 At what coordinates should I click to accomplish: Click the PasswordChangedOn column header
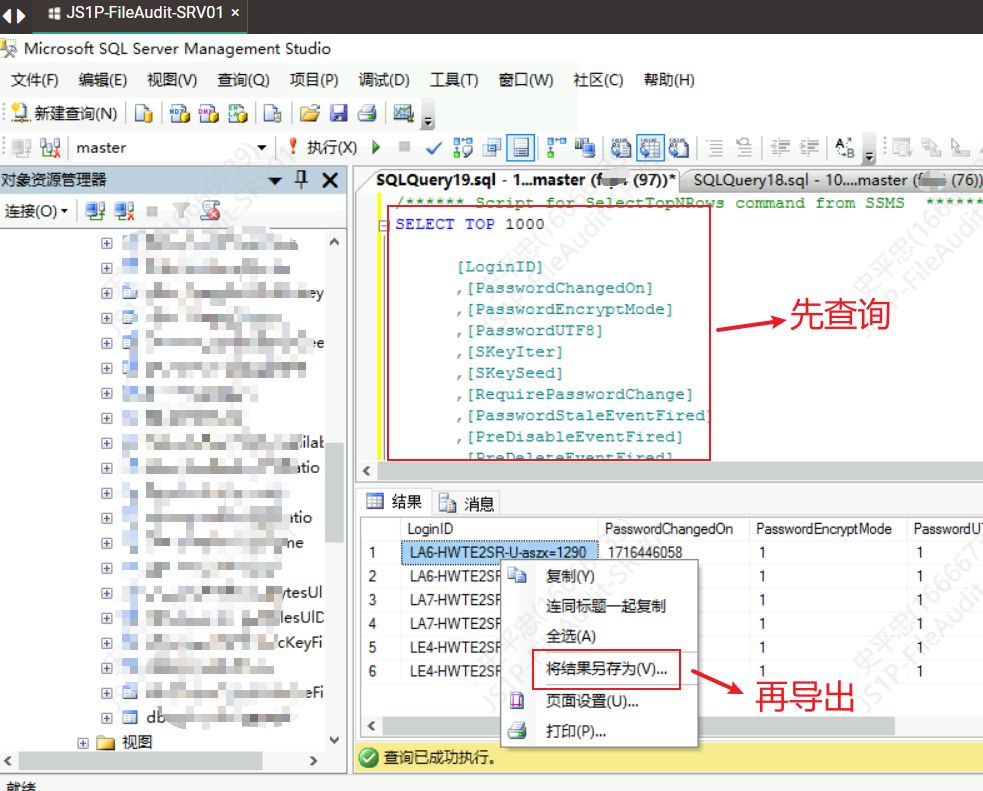point(668,528)
